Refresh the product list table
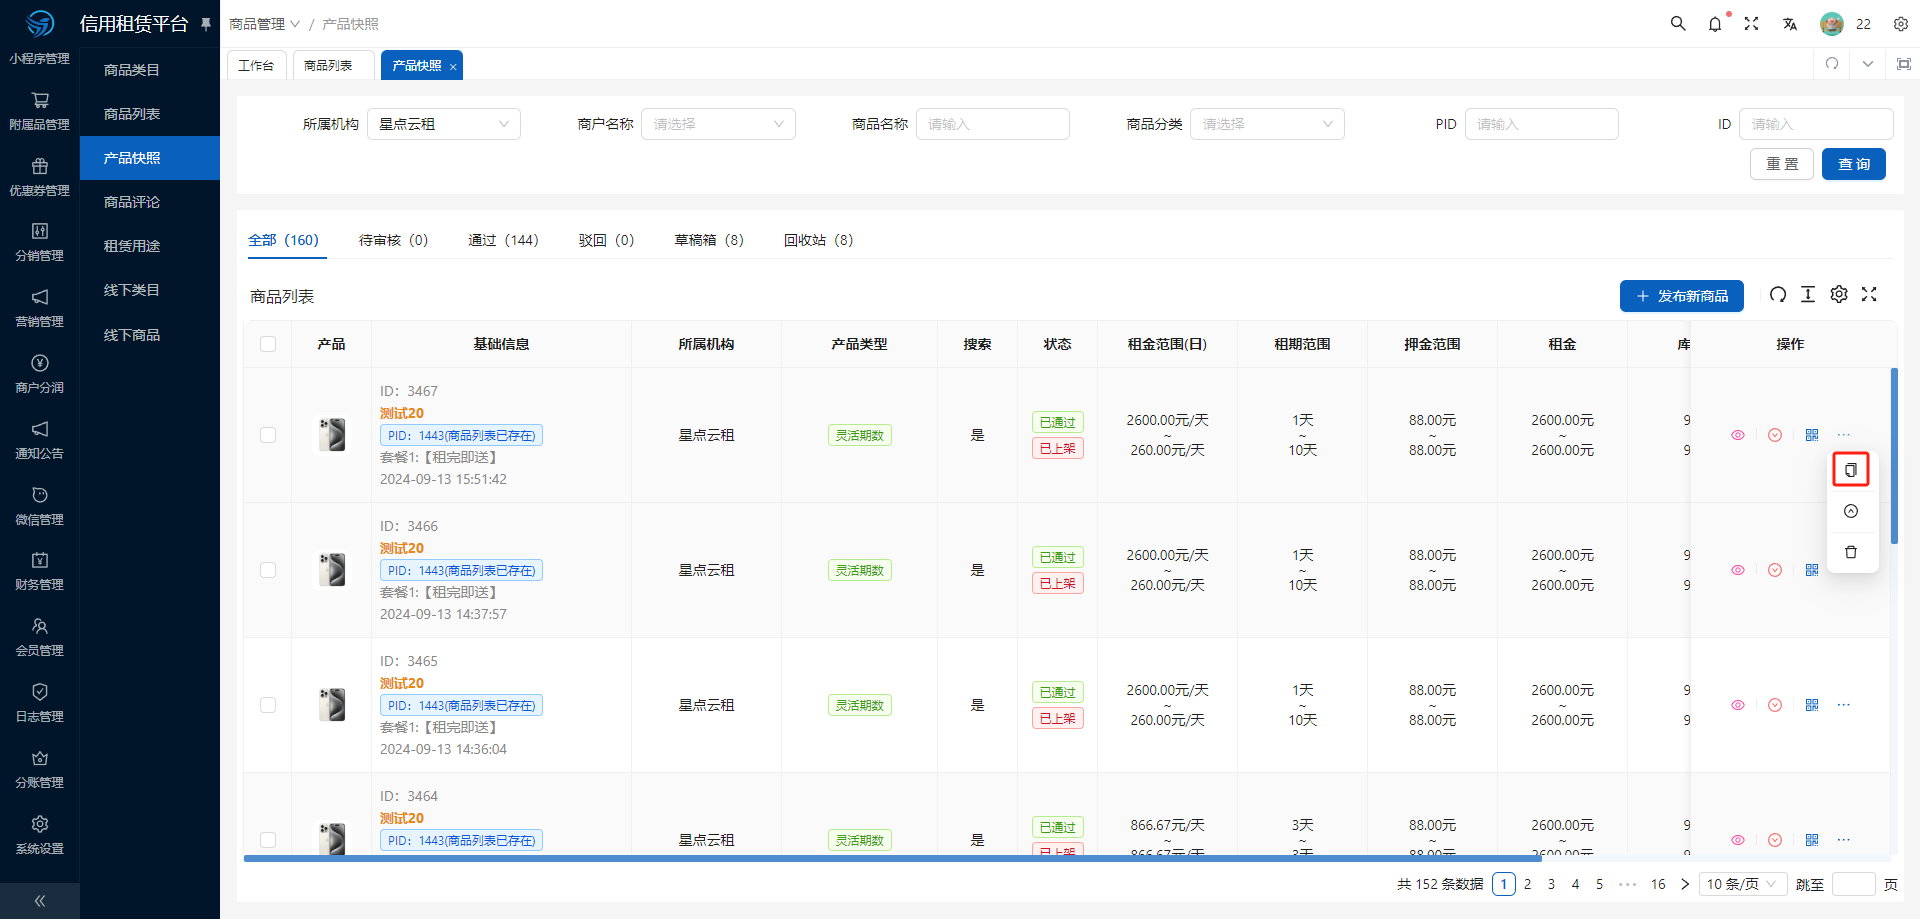 point(1777,294)
